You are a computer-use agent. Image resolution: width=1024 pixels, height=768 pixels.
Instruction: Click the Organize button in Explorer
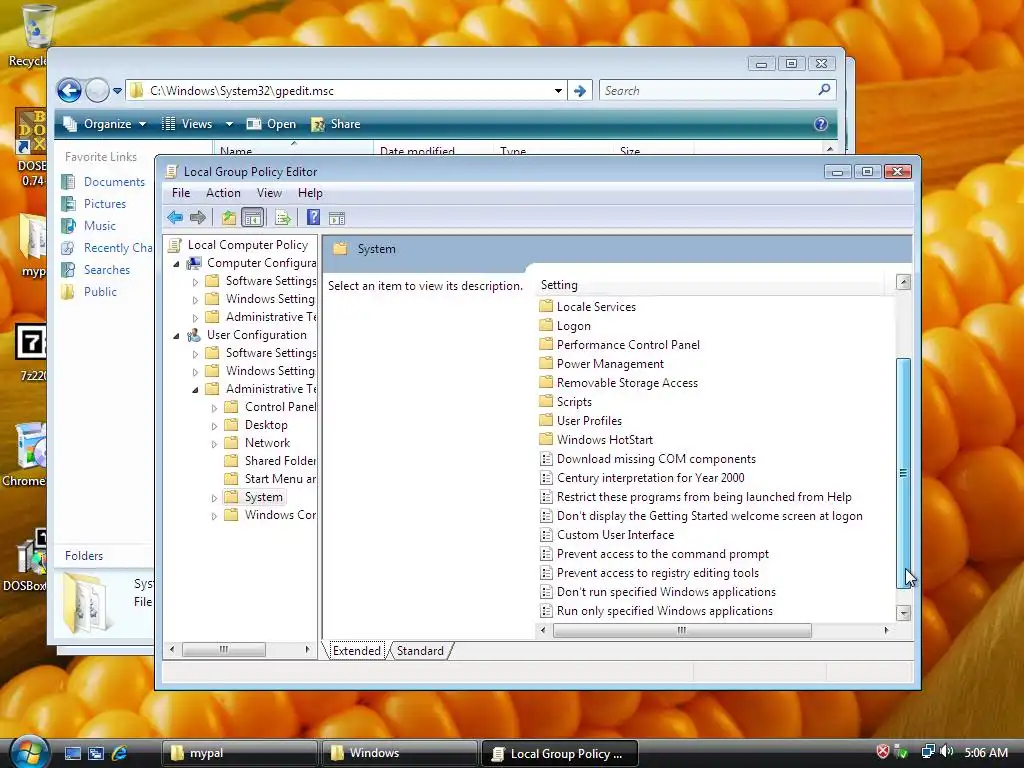pyautogui.click(x=104, y=124)
